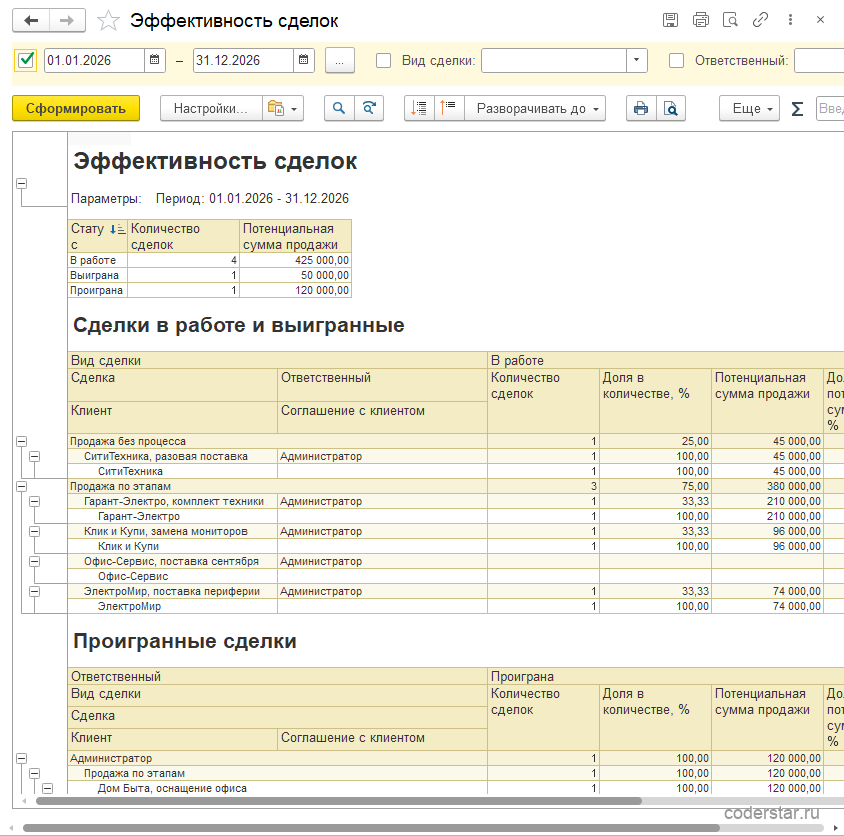
Task: Open calendar for end date 31.12.2026
Action: [x=304, y=60]
